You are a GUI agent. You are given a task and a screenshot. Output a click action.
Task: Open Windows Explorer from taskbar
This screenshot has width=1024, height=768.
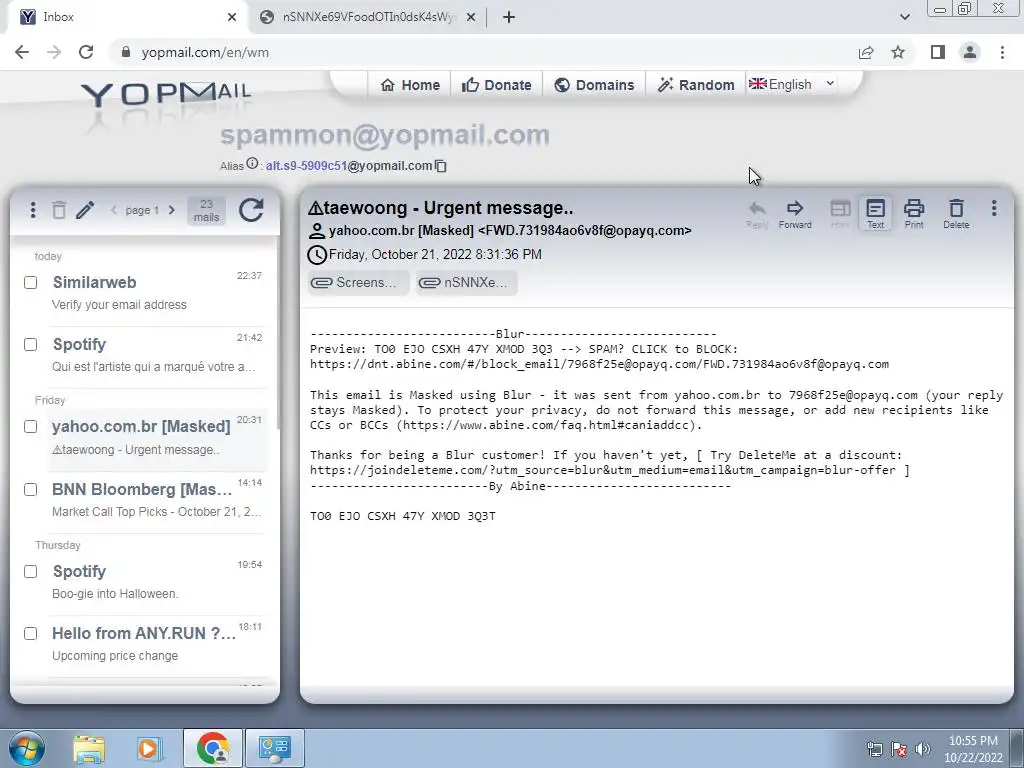click(89, 748)
